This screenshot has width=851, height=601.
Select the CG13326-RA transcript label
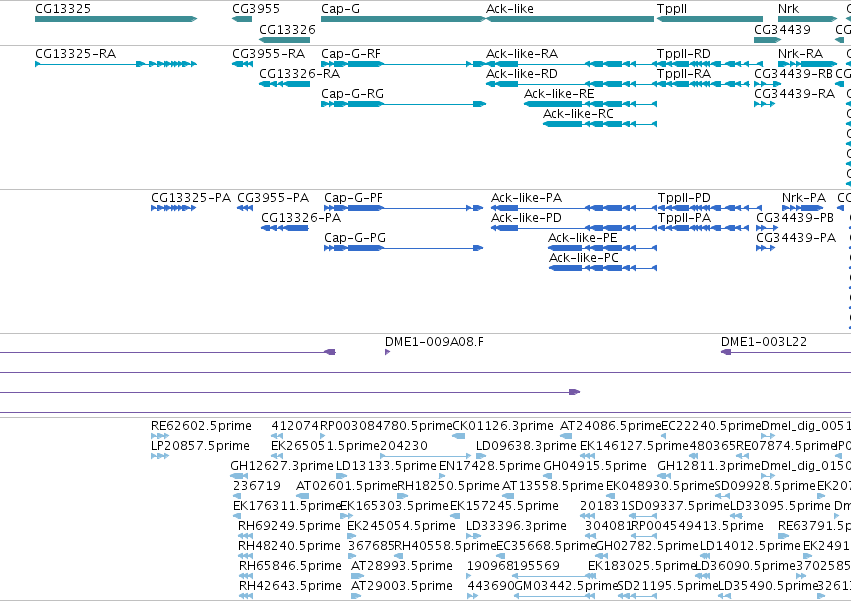point(300,74)
